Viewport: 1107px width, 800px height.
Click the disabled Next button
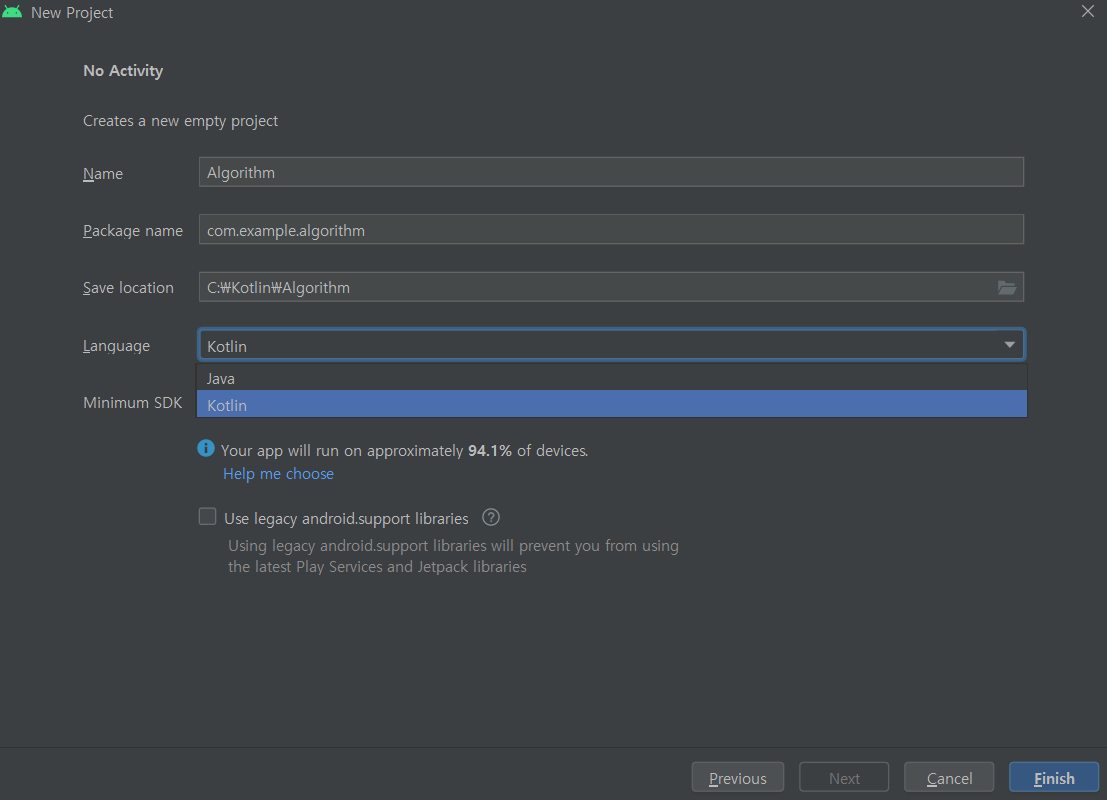tap(844, 777)
